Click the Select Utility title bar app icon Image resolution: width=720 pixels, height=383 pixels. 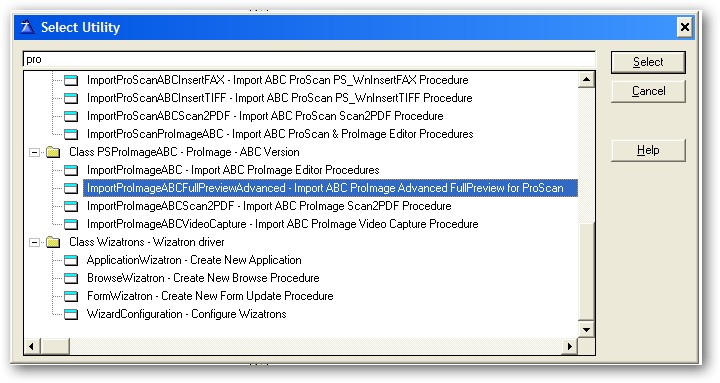(28, 27)
